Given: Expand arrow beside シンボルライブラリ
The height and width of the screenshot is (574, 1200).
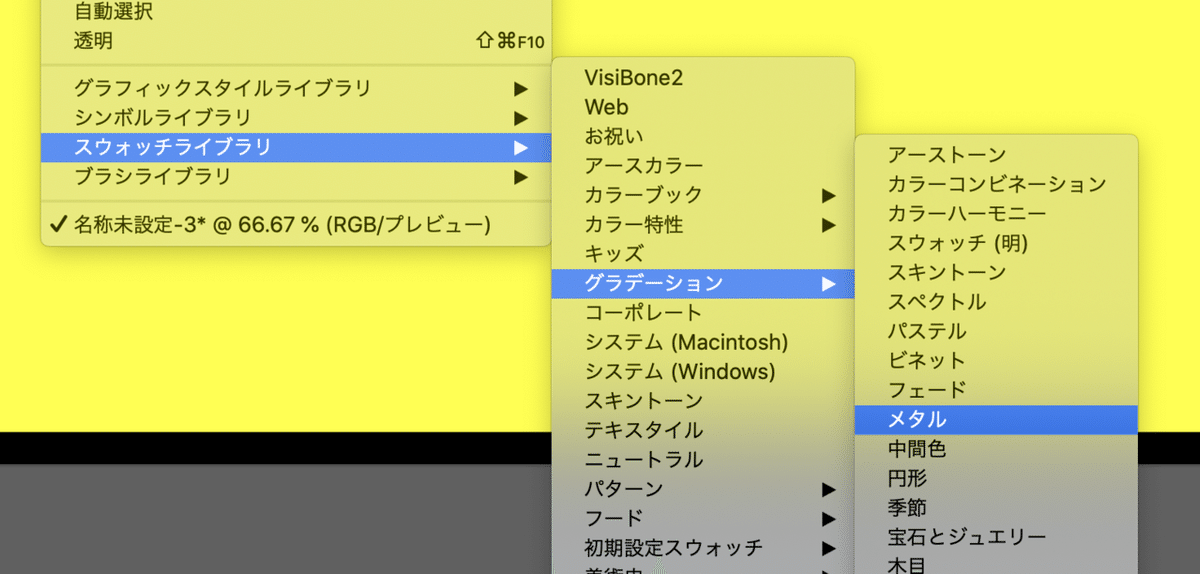Looking at the screenshot, I should coord(520,118).
